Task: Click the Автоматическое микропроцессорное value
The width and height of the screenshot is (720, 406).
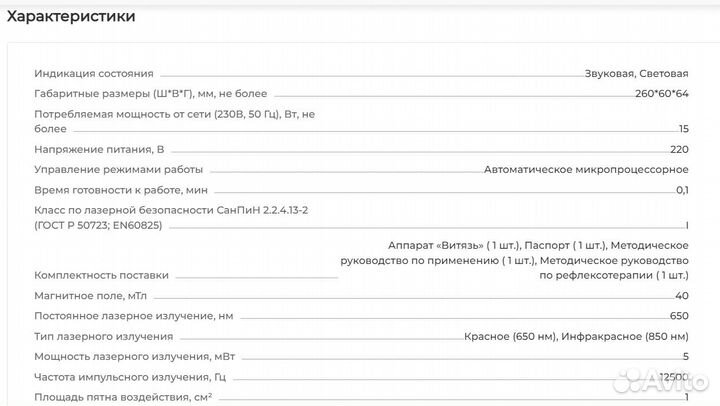Action: click(x=587, y=168)
